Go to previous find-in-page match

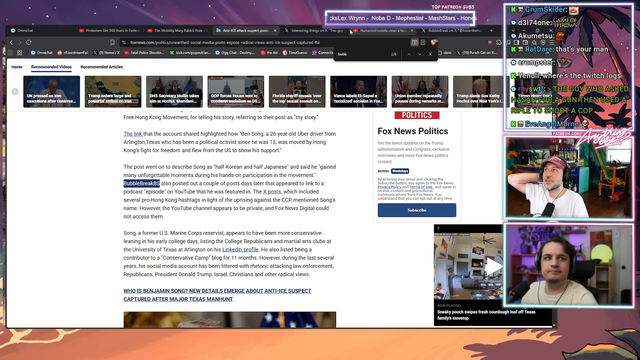(x=409, y=54)
